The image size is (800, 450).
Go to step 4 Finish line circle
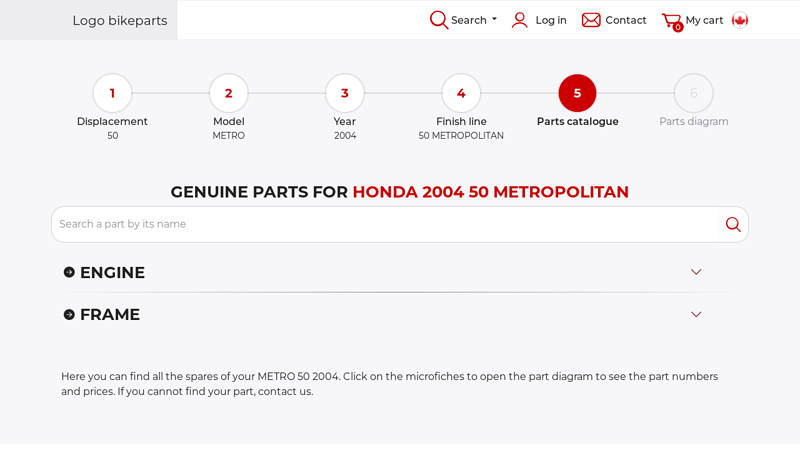(461, 93)
